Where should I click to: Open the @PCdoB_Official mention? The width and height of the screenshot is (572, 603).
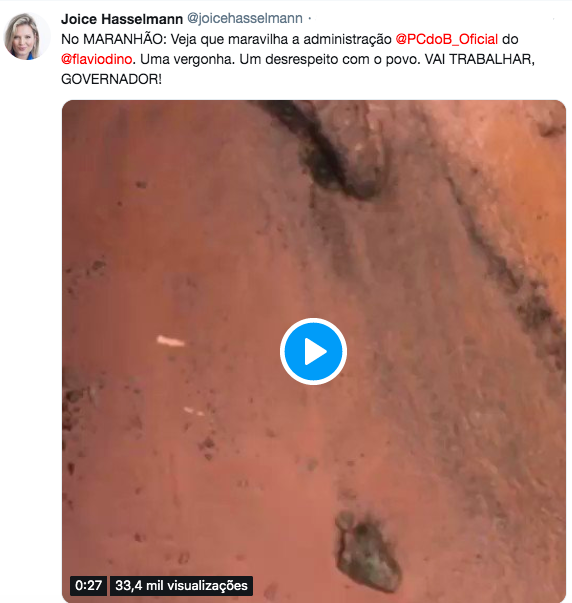tap(447, 39)
